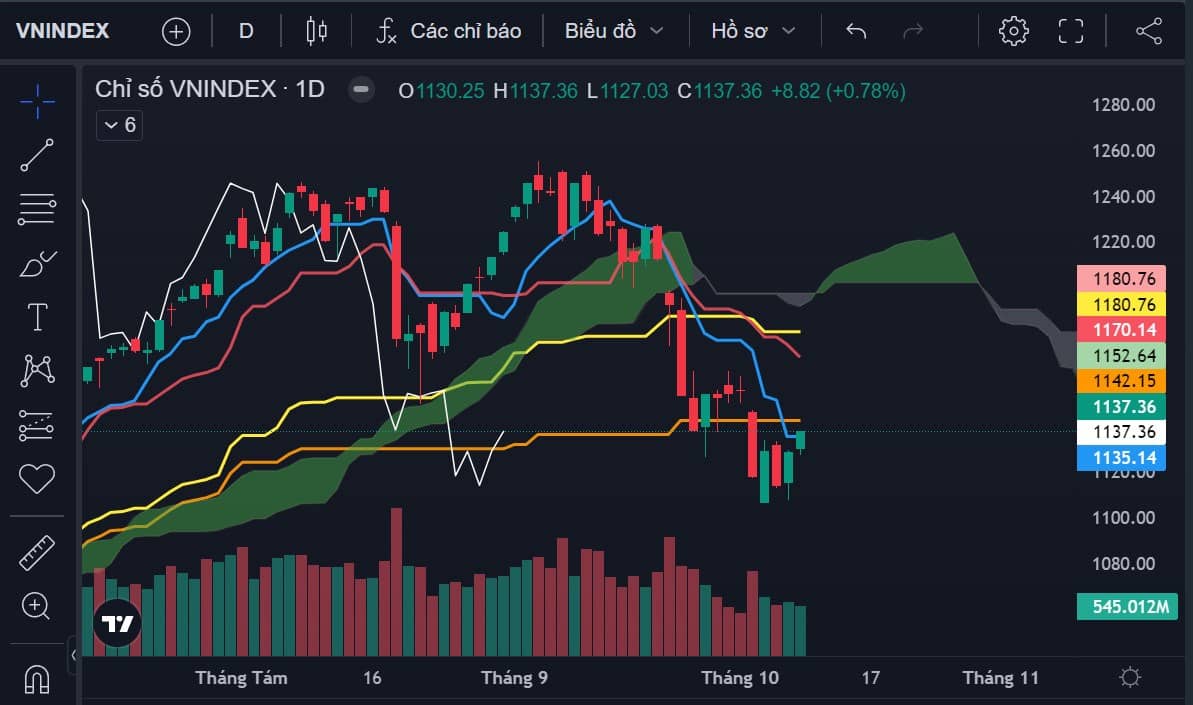The image size is (1193, 705).
Task: Enter fullscreen chart mode
Action: tap(1071, 31)
